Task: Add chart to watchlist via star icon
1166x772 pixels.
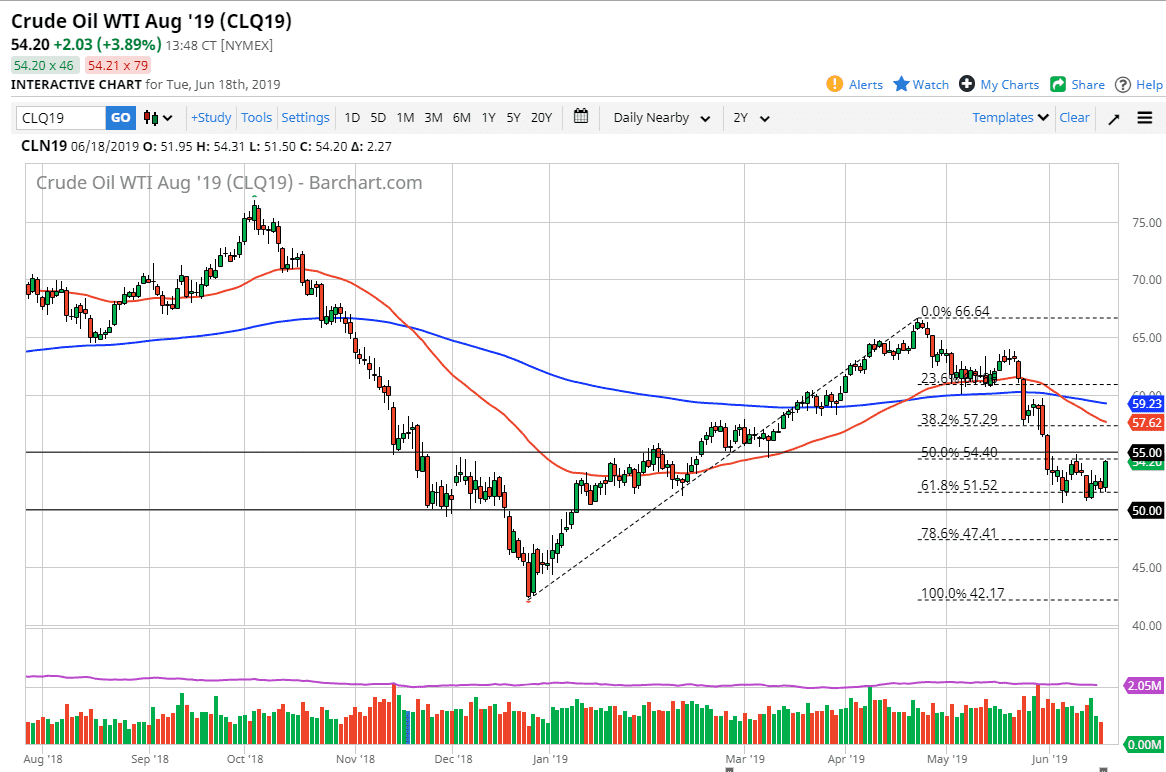Action: [x=902, y=84]
